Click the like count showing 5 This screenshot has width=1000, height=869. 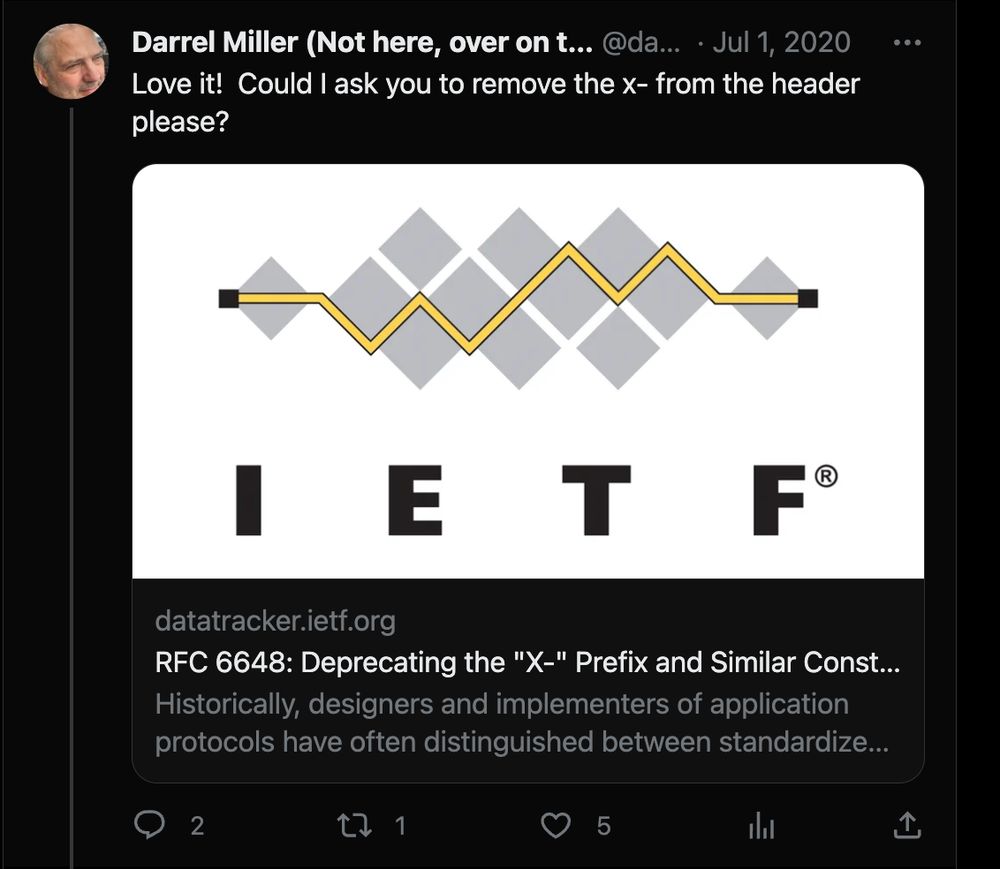coord(603,826)
